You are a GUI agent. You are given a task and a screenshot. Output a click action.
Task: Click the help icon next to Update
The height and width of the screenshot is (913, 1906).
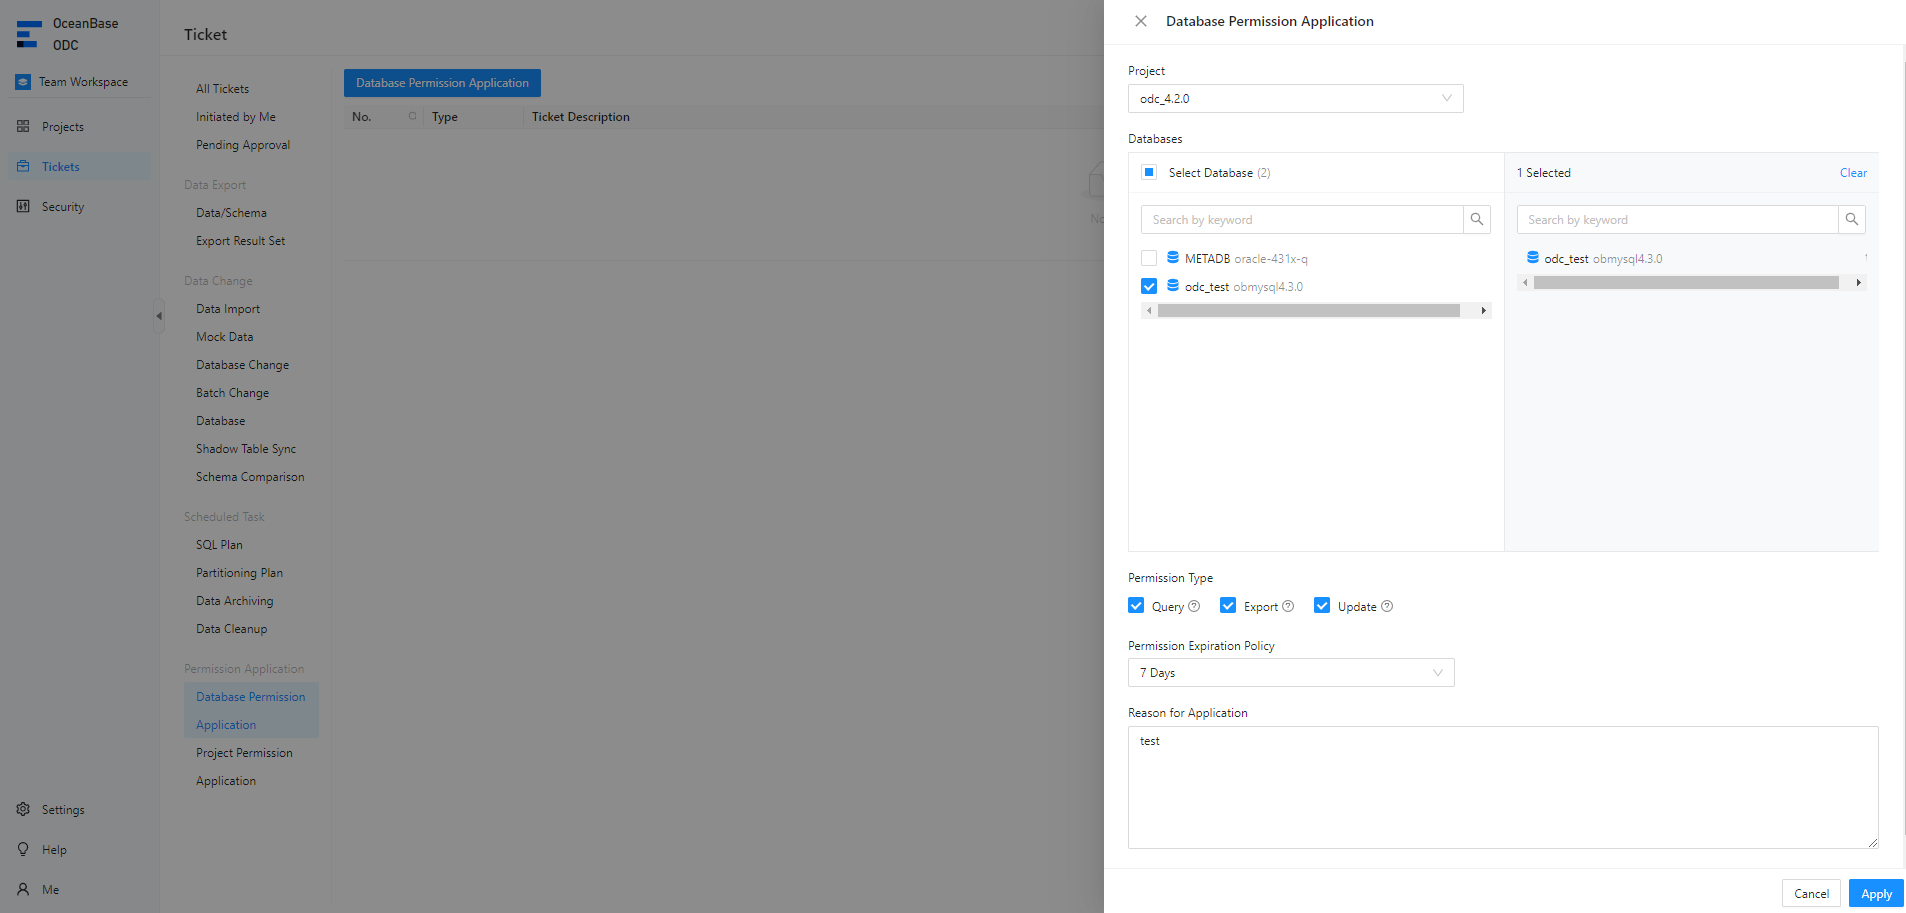tap(1387, 606)
